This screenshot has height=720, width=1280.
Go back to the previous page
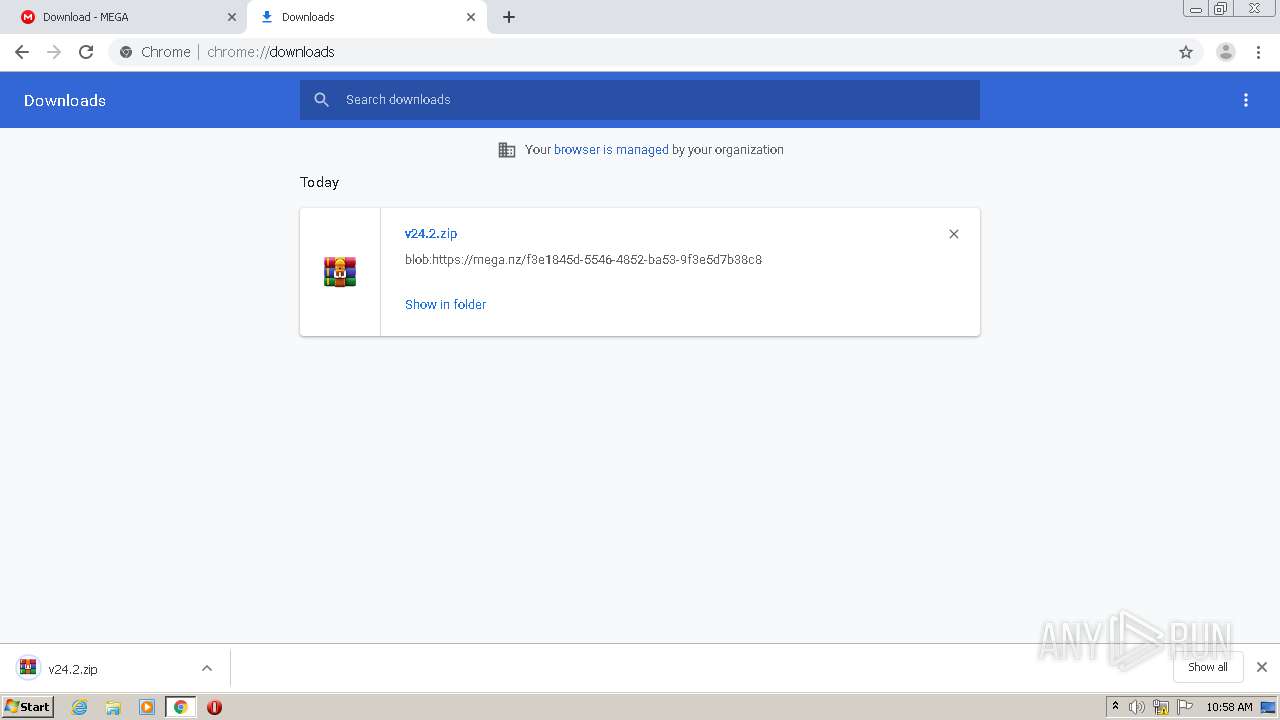[22, 52]
